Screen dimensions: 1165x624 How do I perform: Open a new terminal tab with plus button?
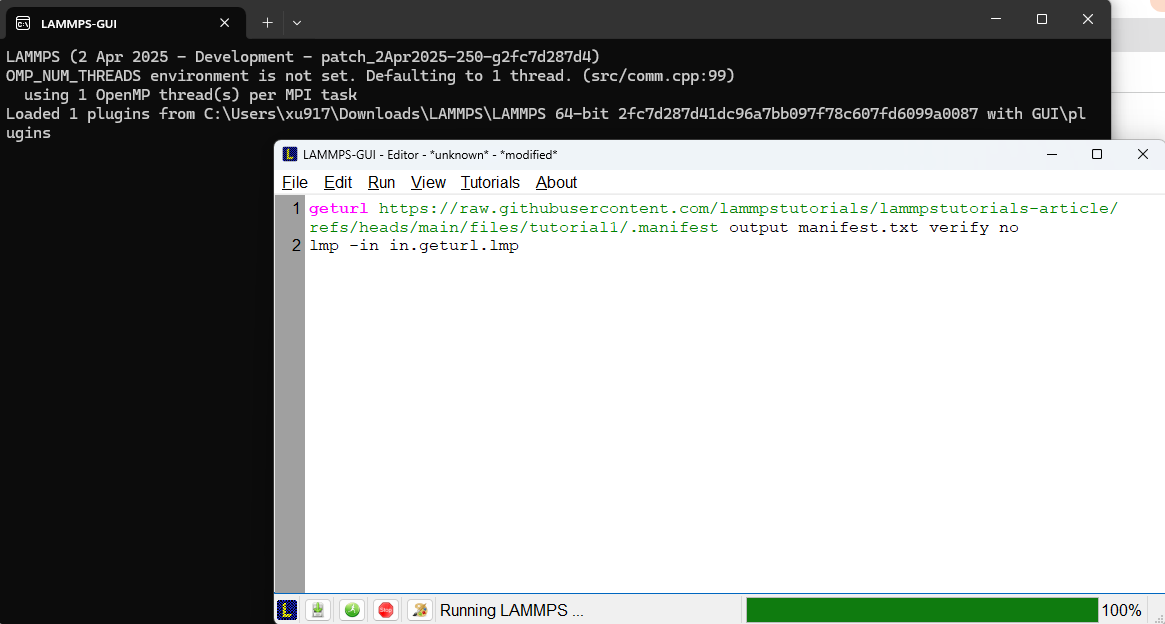[267, 23]
